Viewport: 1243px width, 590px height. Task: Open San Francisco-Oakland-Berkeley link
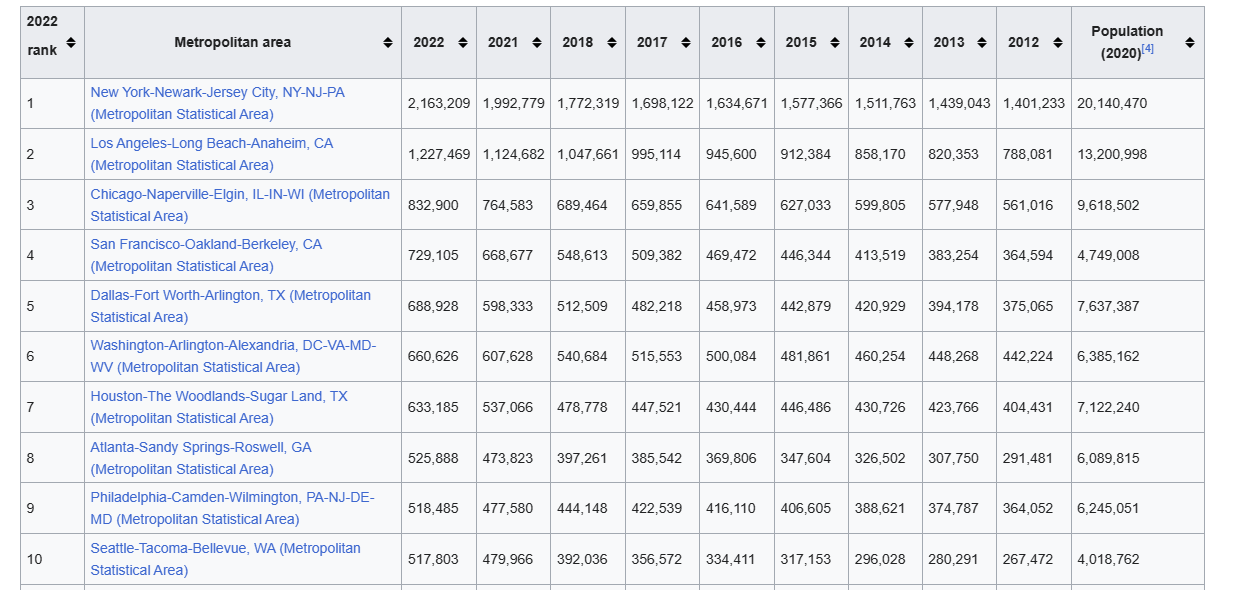[206, 255]
